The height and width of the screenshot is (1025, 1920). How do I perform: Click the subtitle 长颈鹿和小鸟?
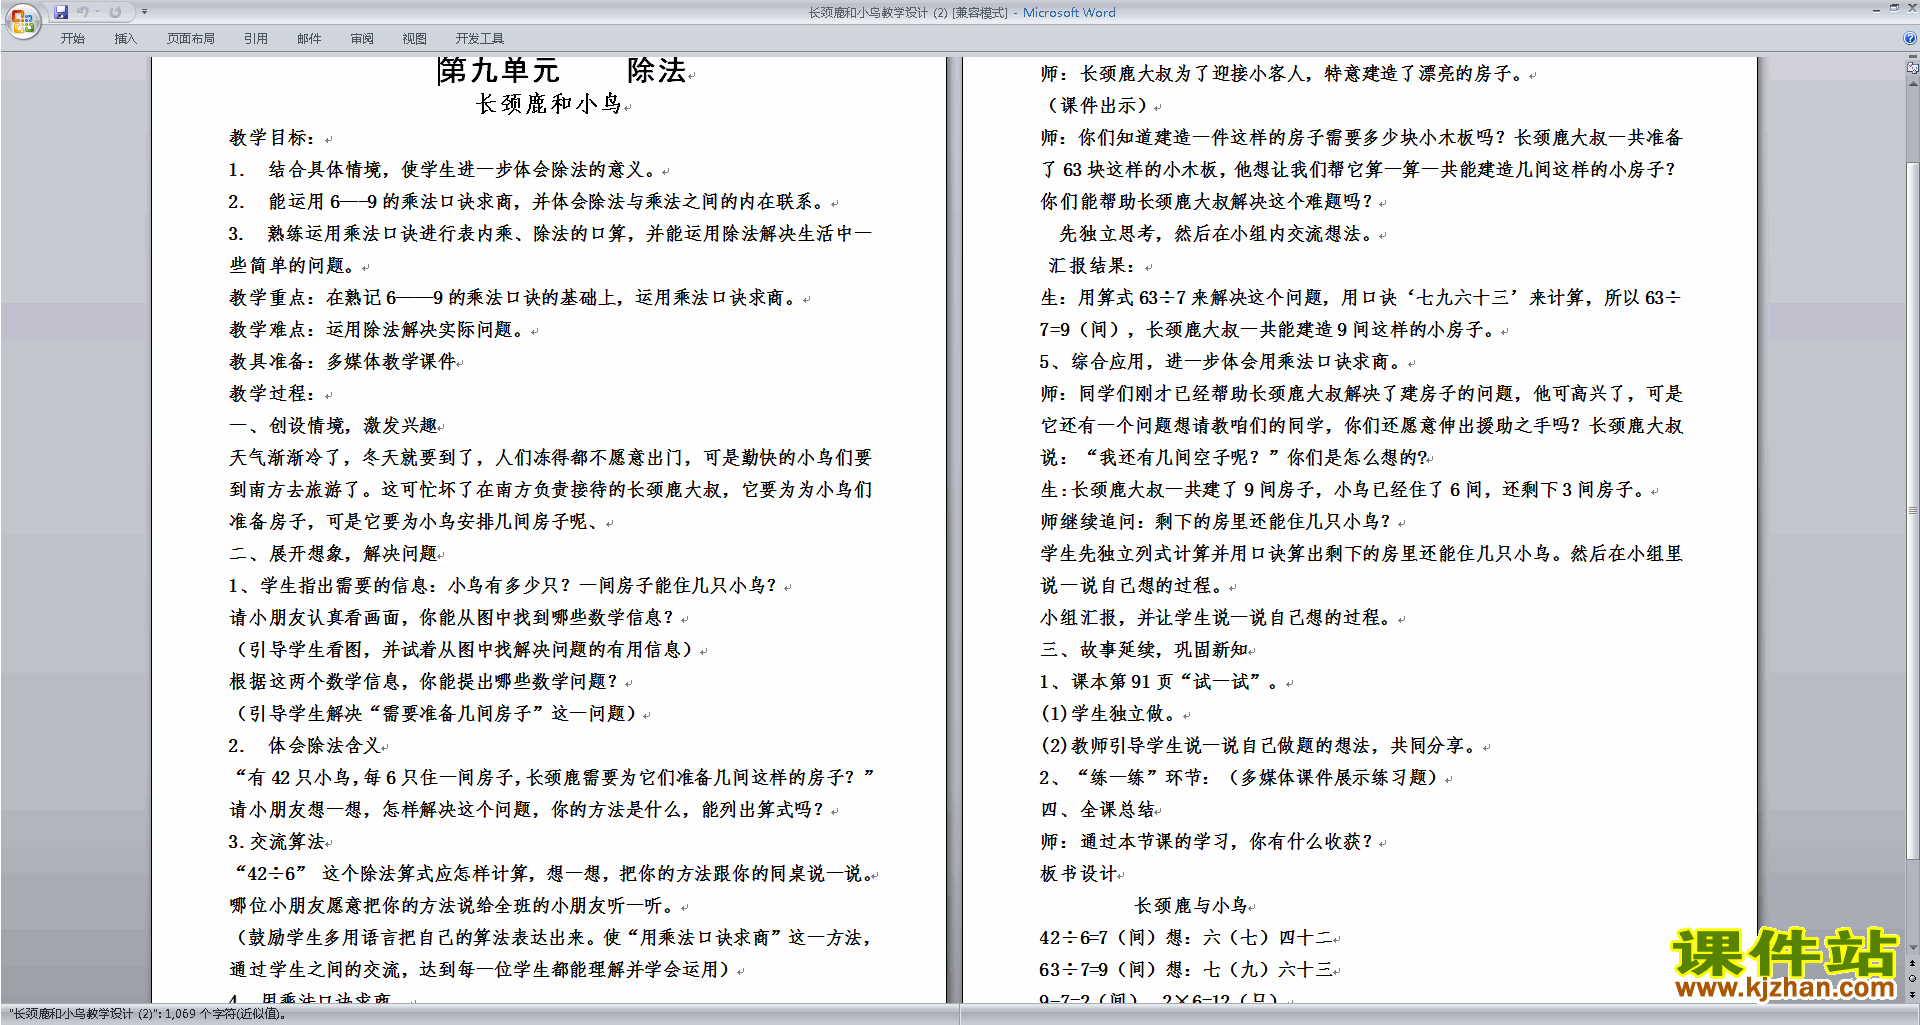coord(549,104)
